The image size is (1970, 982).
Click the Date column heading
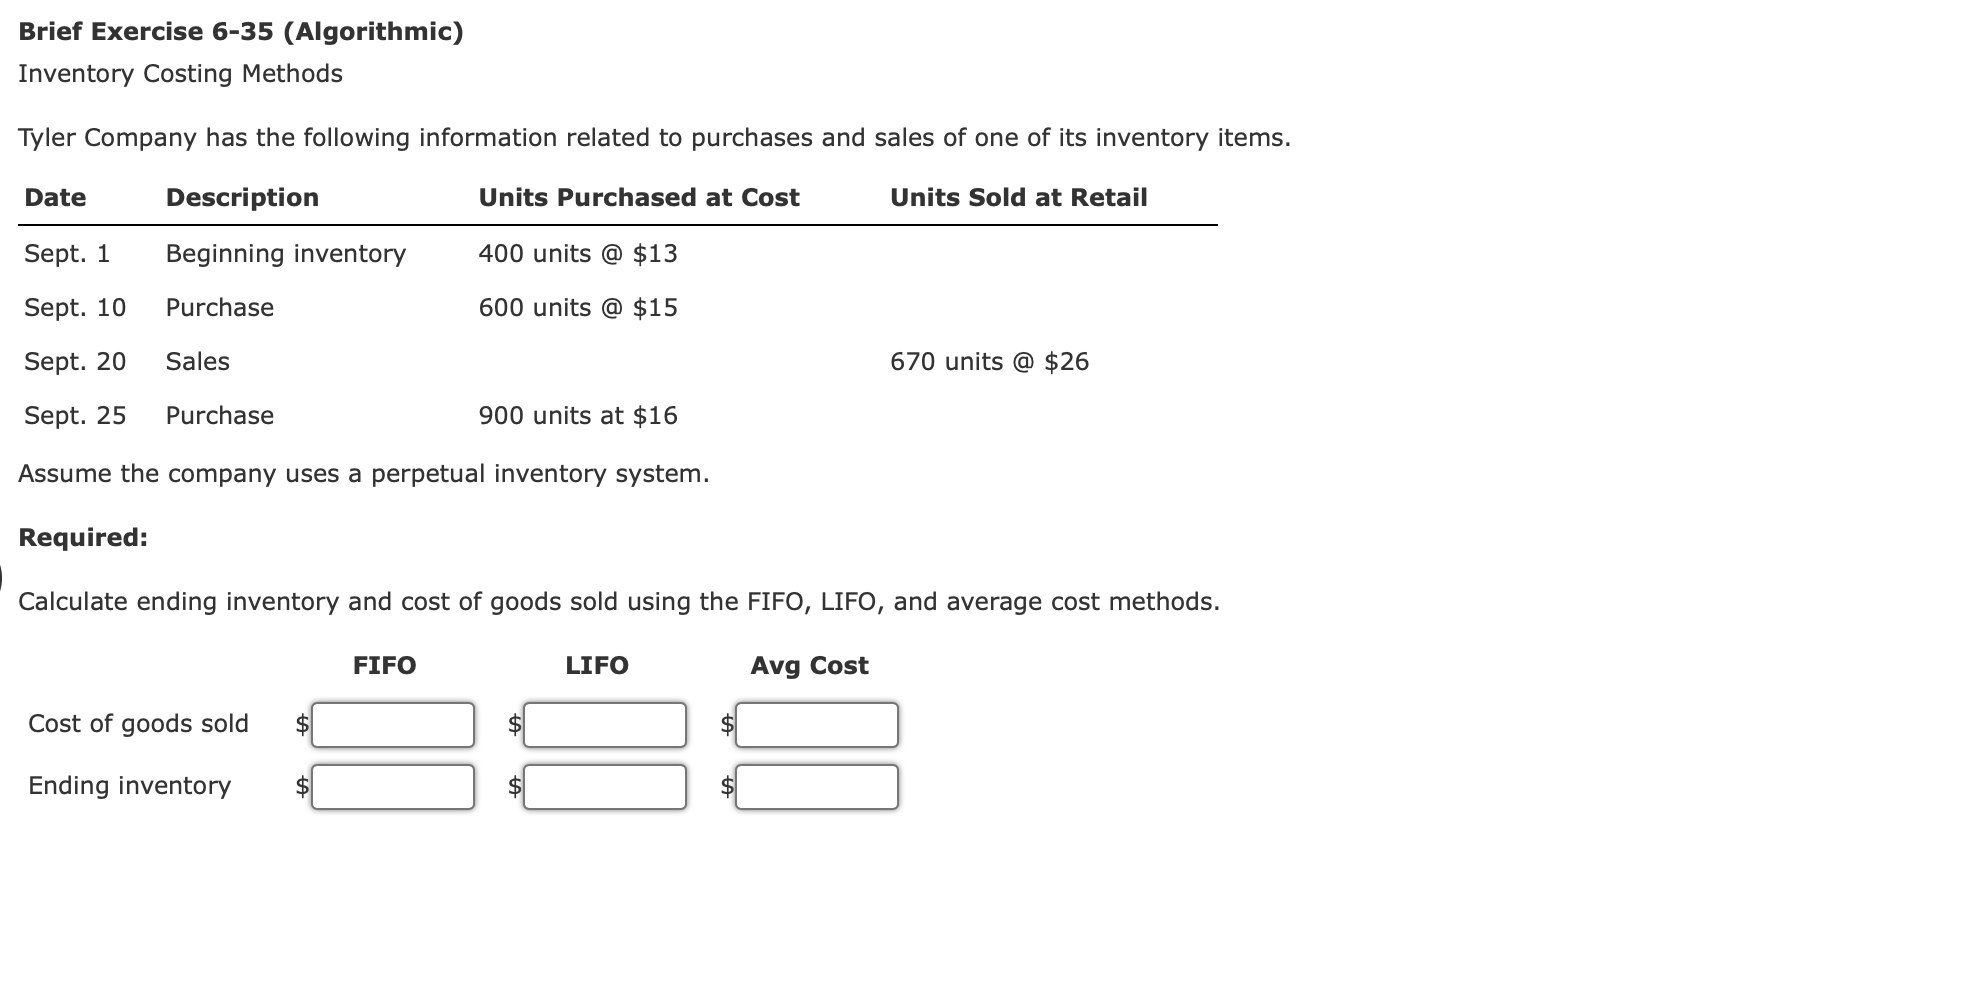(x=54, y=197)
